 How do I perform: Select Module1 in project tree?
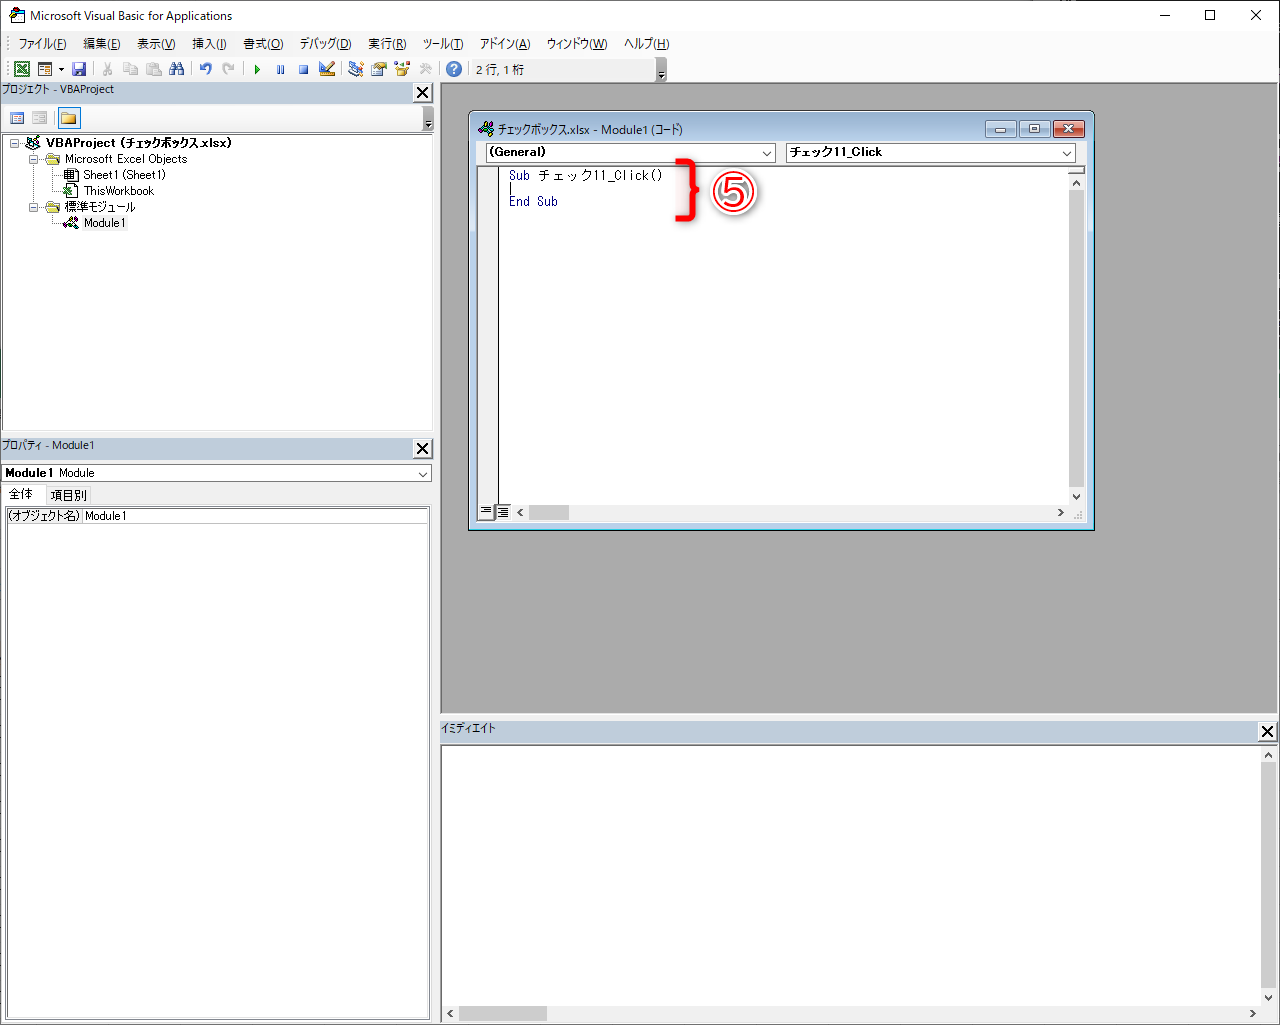click(x=105, y=223)
